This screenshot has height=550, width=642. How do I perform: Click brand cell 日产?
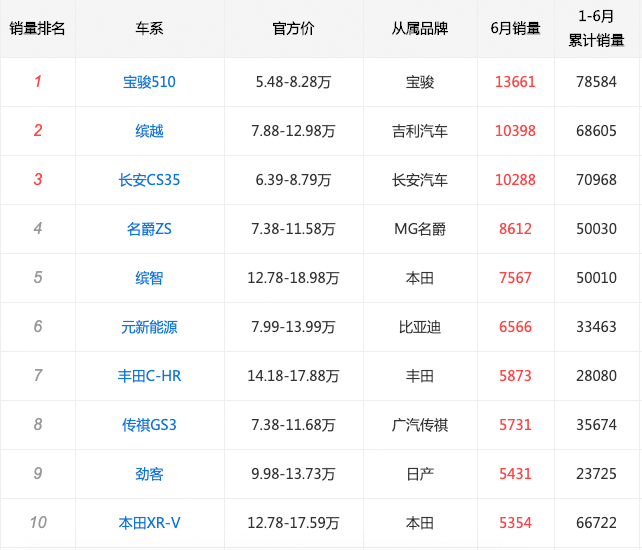(x=420, y=474)
